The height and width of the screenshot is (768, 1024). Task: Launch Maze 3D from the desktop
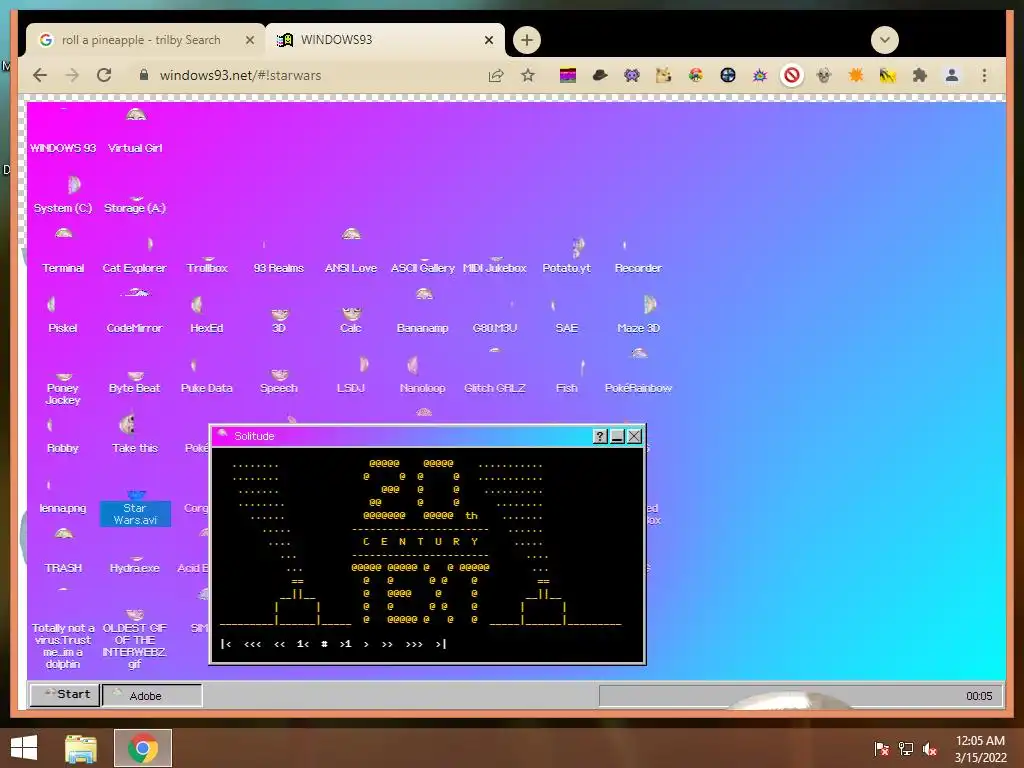coord(638,315)
